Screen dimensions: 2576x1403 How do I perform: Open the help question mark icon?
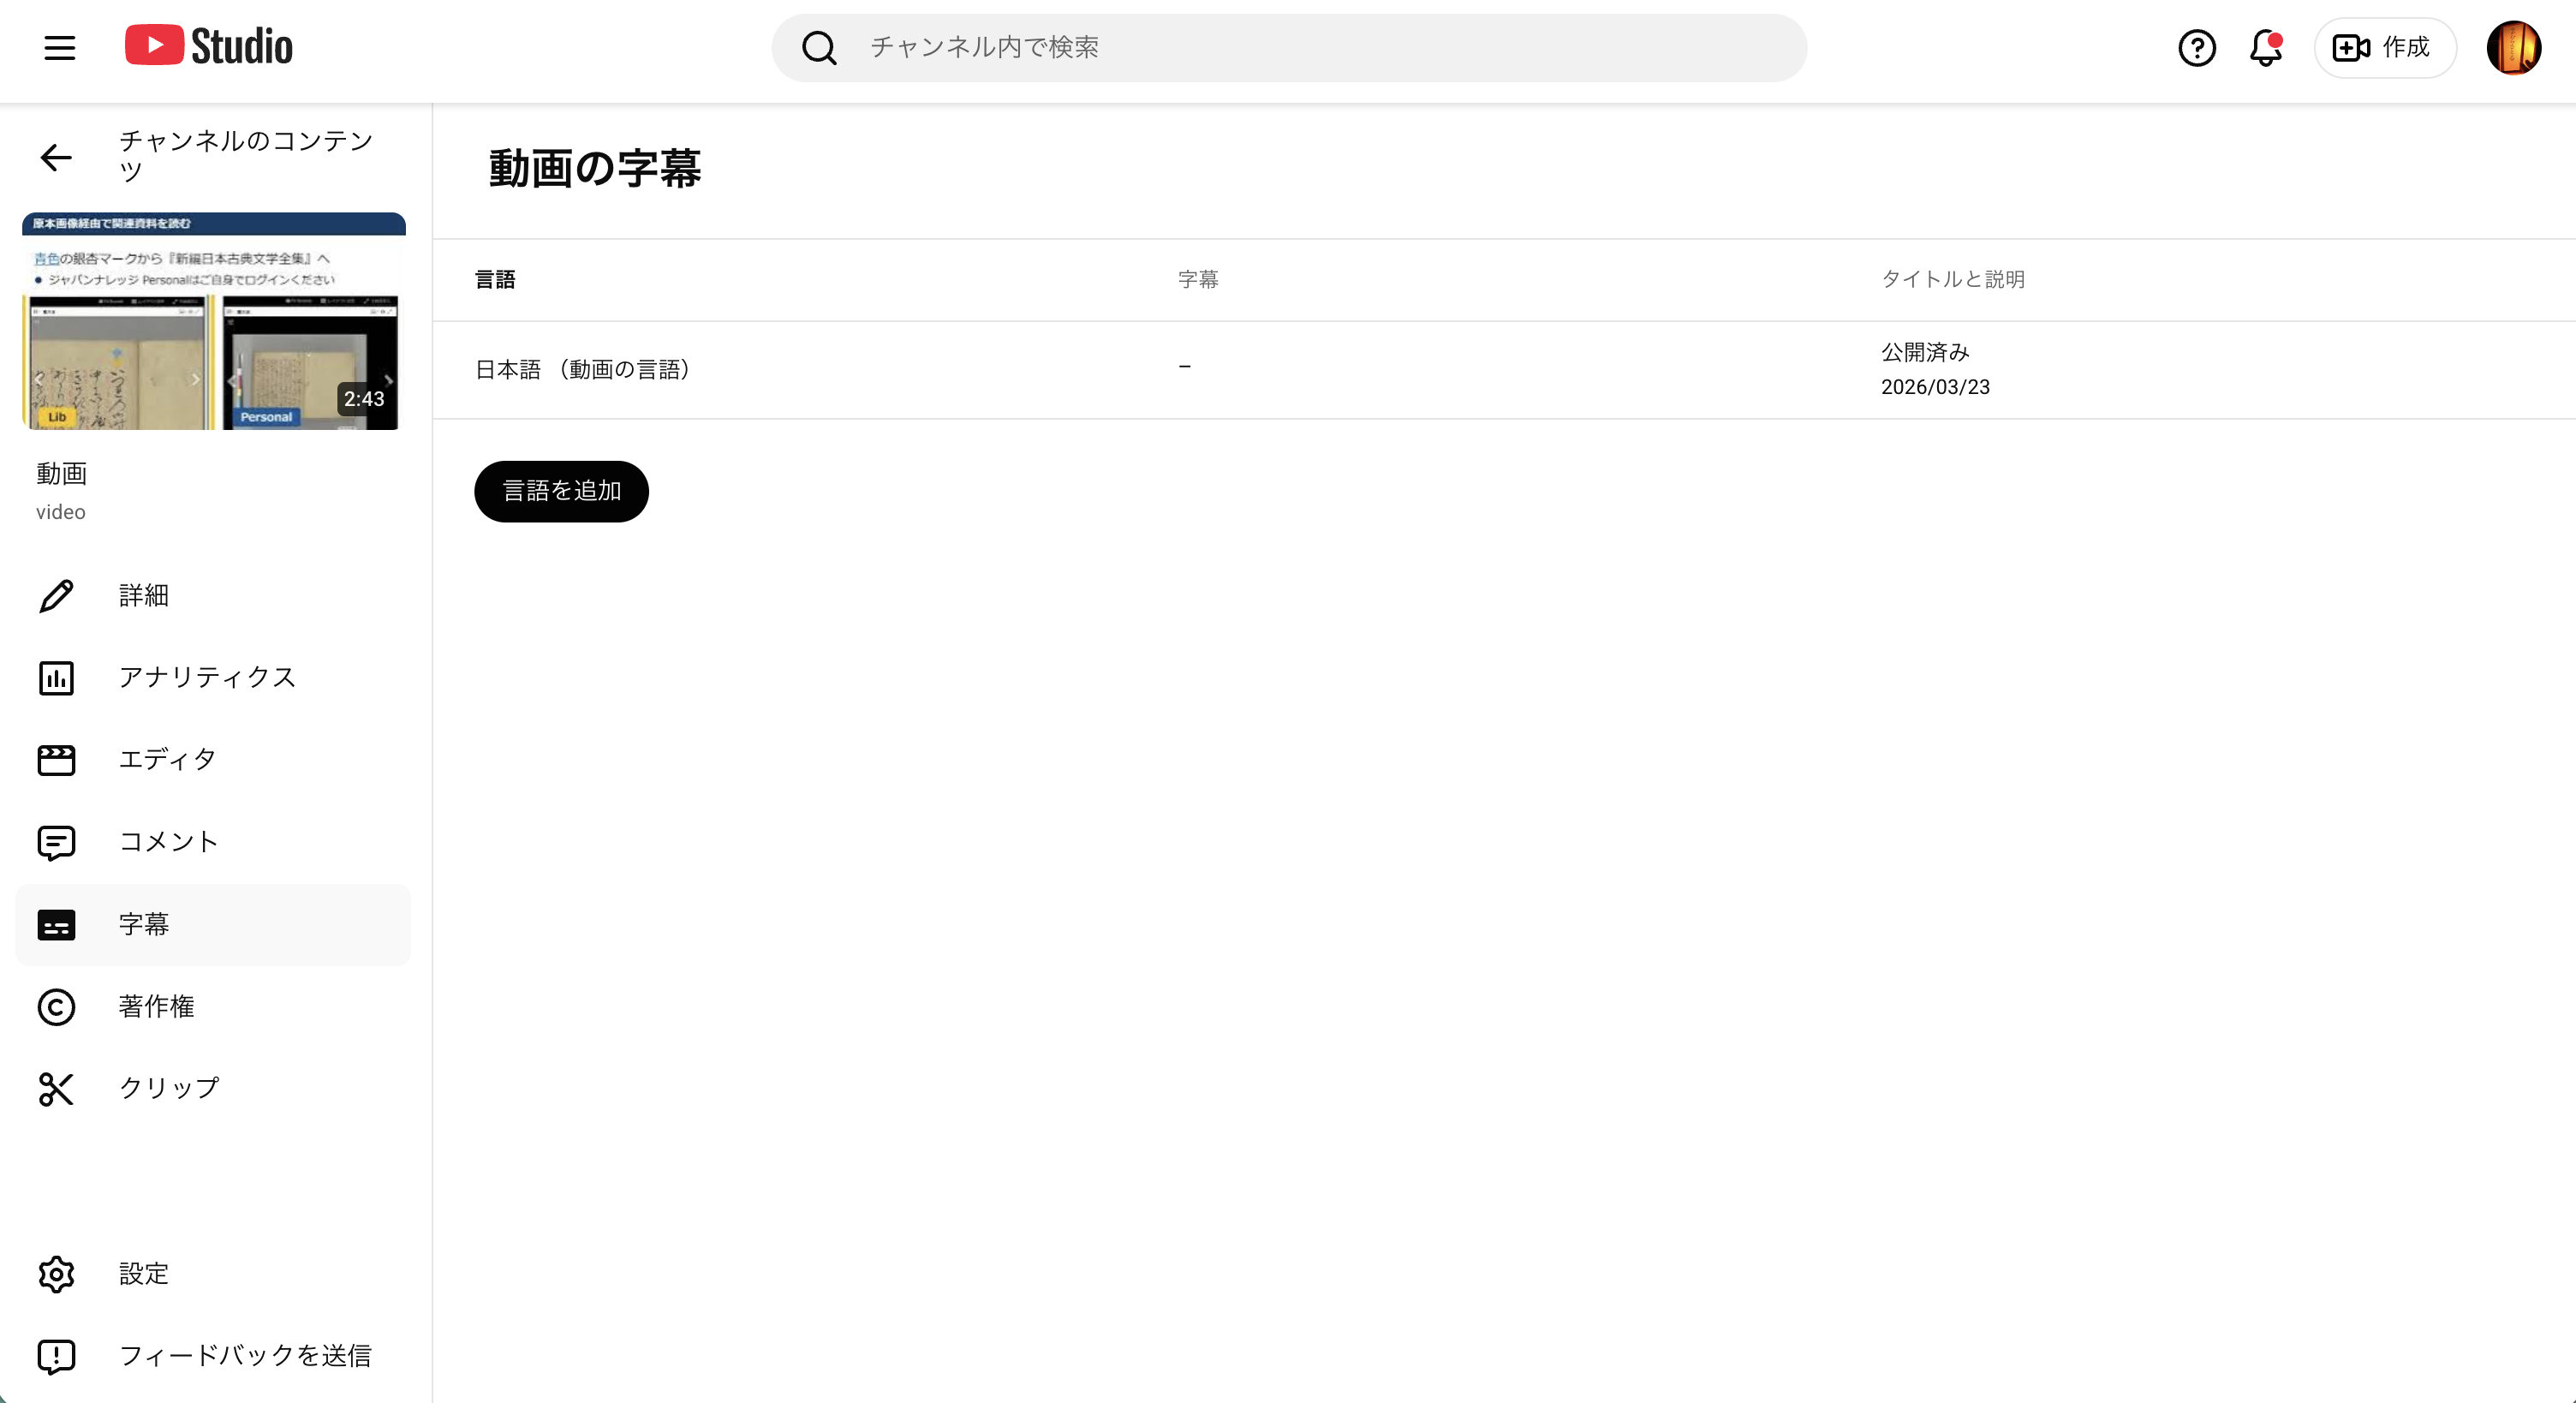(x=2196, y=47)
